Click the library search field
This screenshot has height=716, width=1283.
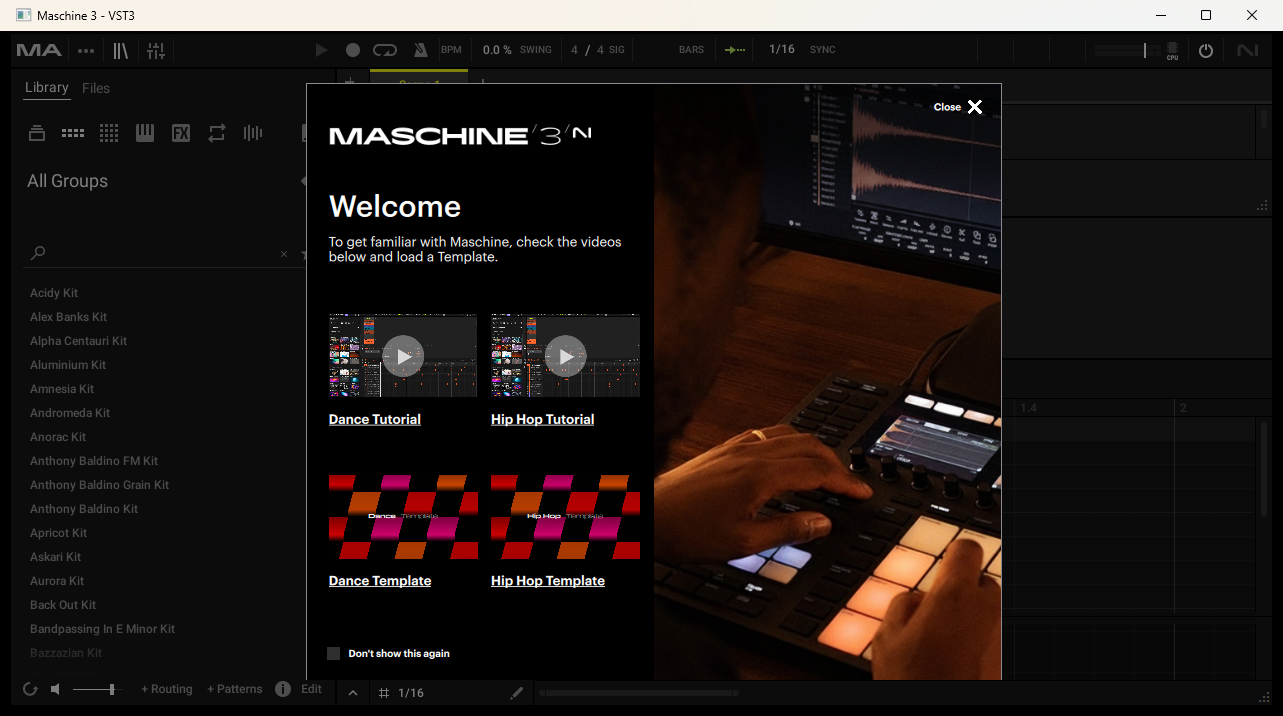pyautogui.click(x=160, y=254)
